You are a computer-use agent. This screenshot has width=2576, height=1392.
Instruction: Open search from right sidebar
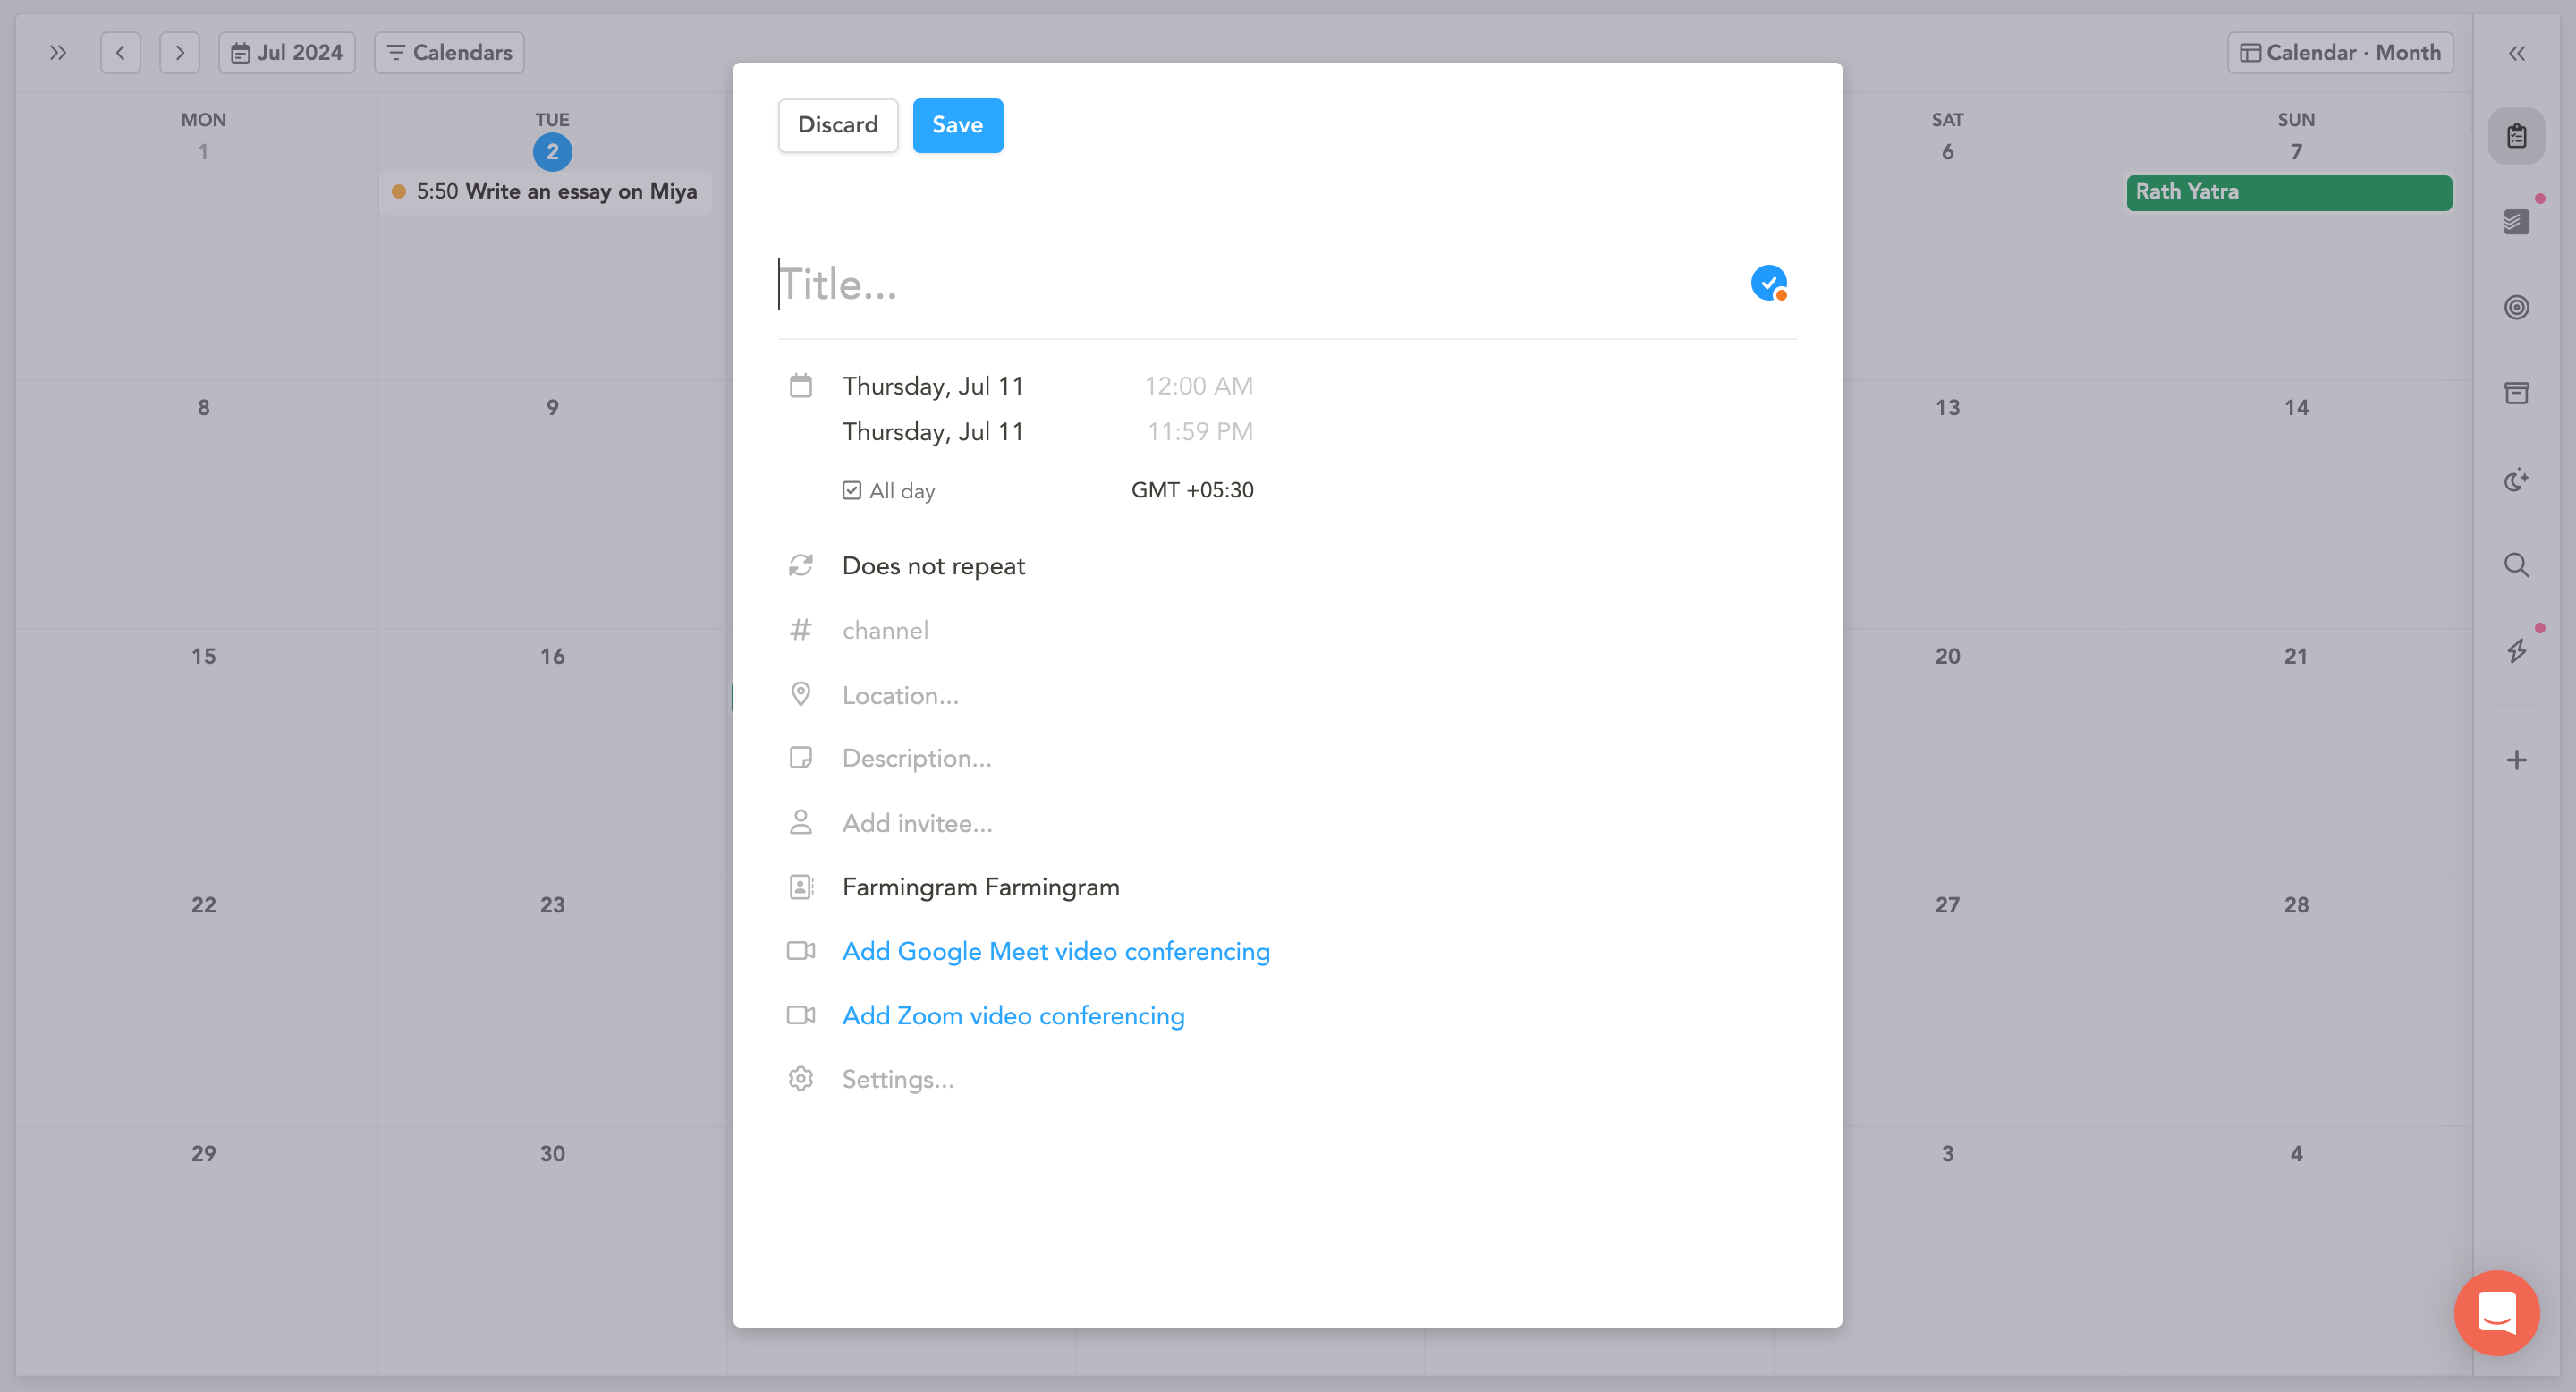[x=2517, y=565]
